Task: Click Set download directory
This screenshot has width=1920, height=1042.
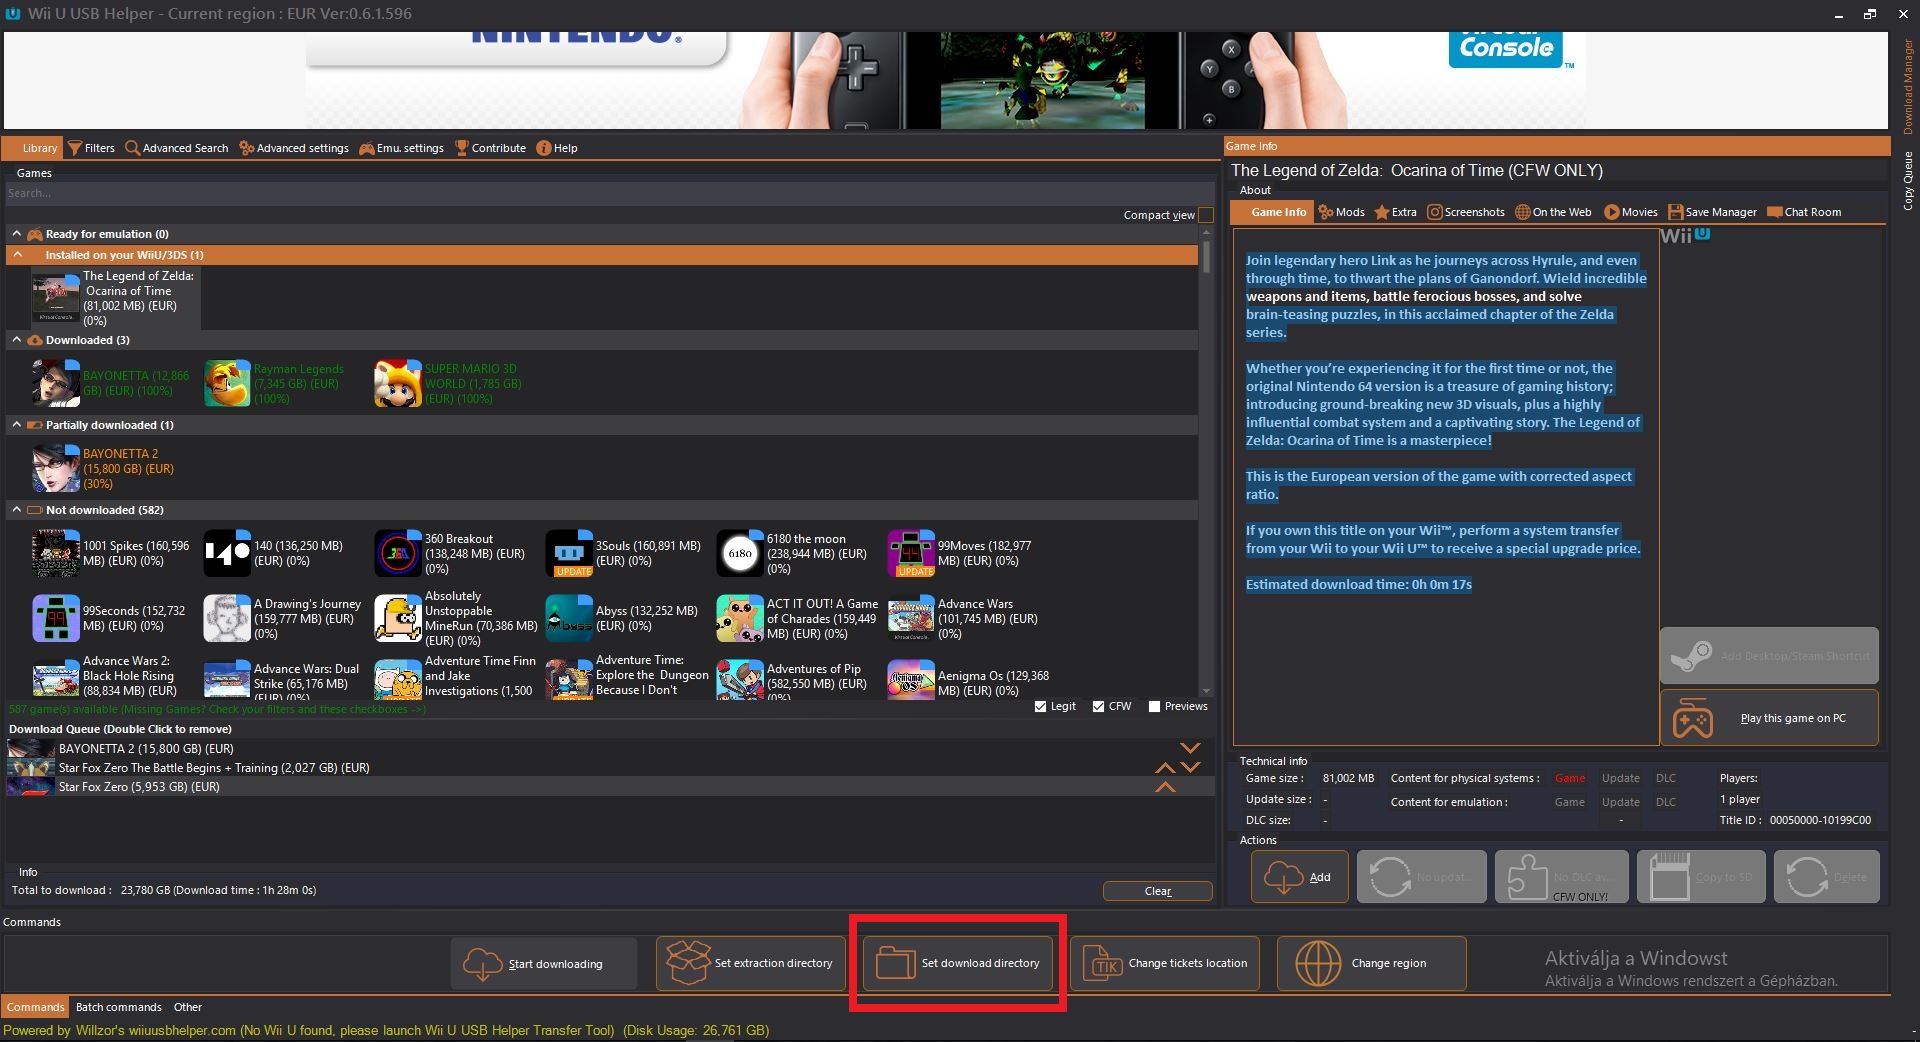Action: [x=958, y=963]
